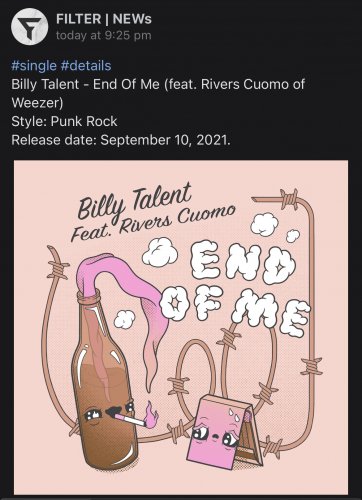Tap the #details hashtag

point(86,65)
